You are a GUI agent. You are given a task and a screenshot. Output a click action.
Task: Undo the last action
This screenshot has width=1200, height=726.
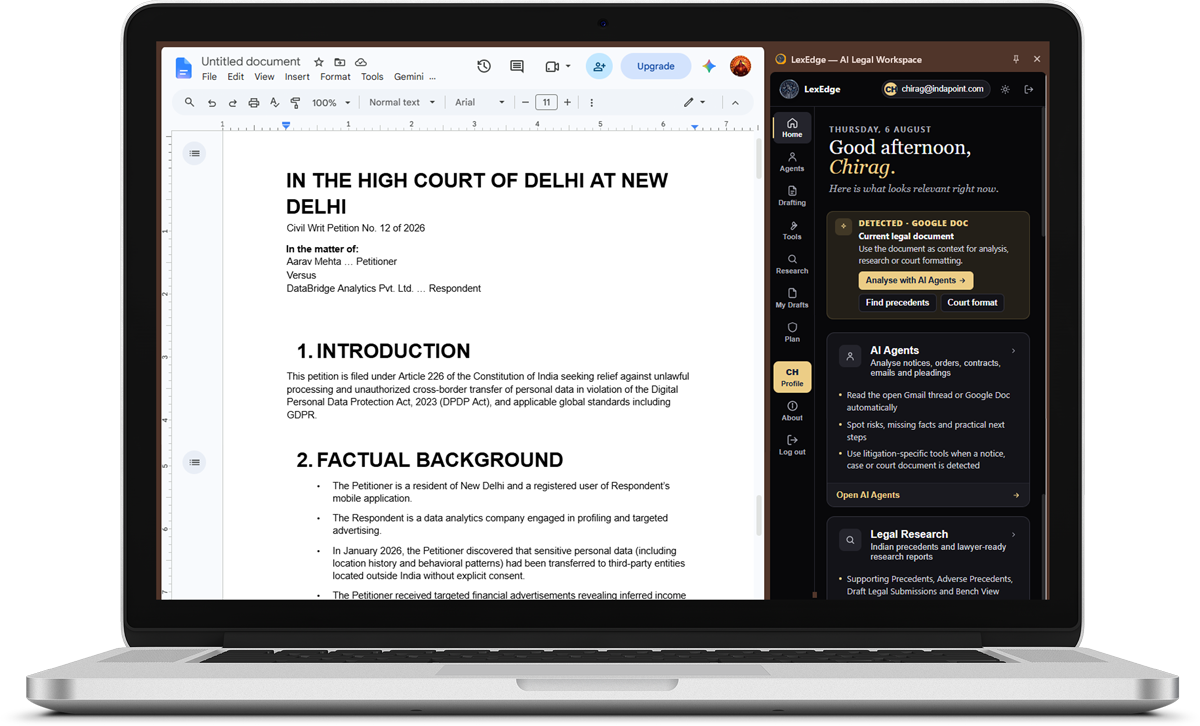[x=211, y=102]
